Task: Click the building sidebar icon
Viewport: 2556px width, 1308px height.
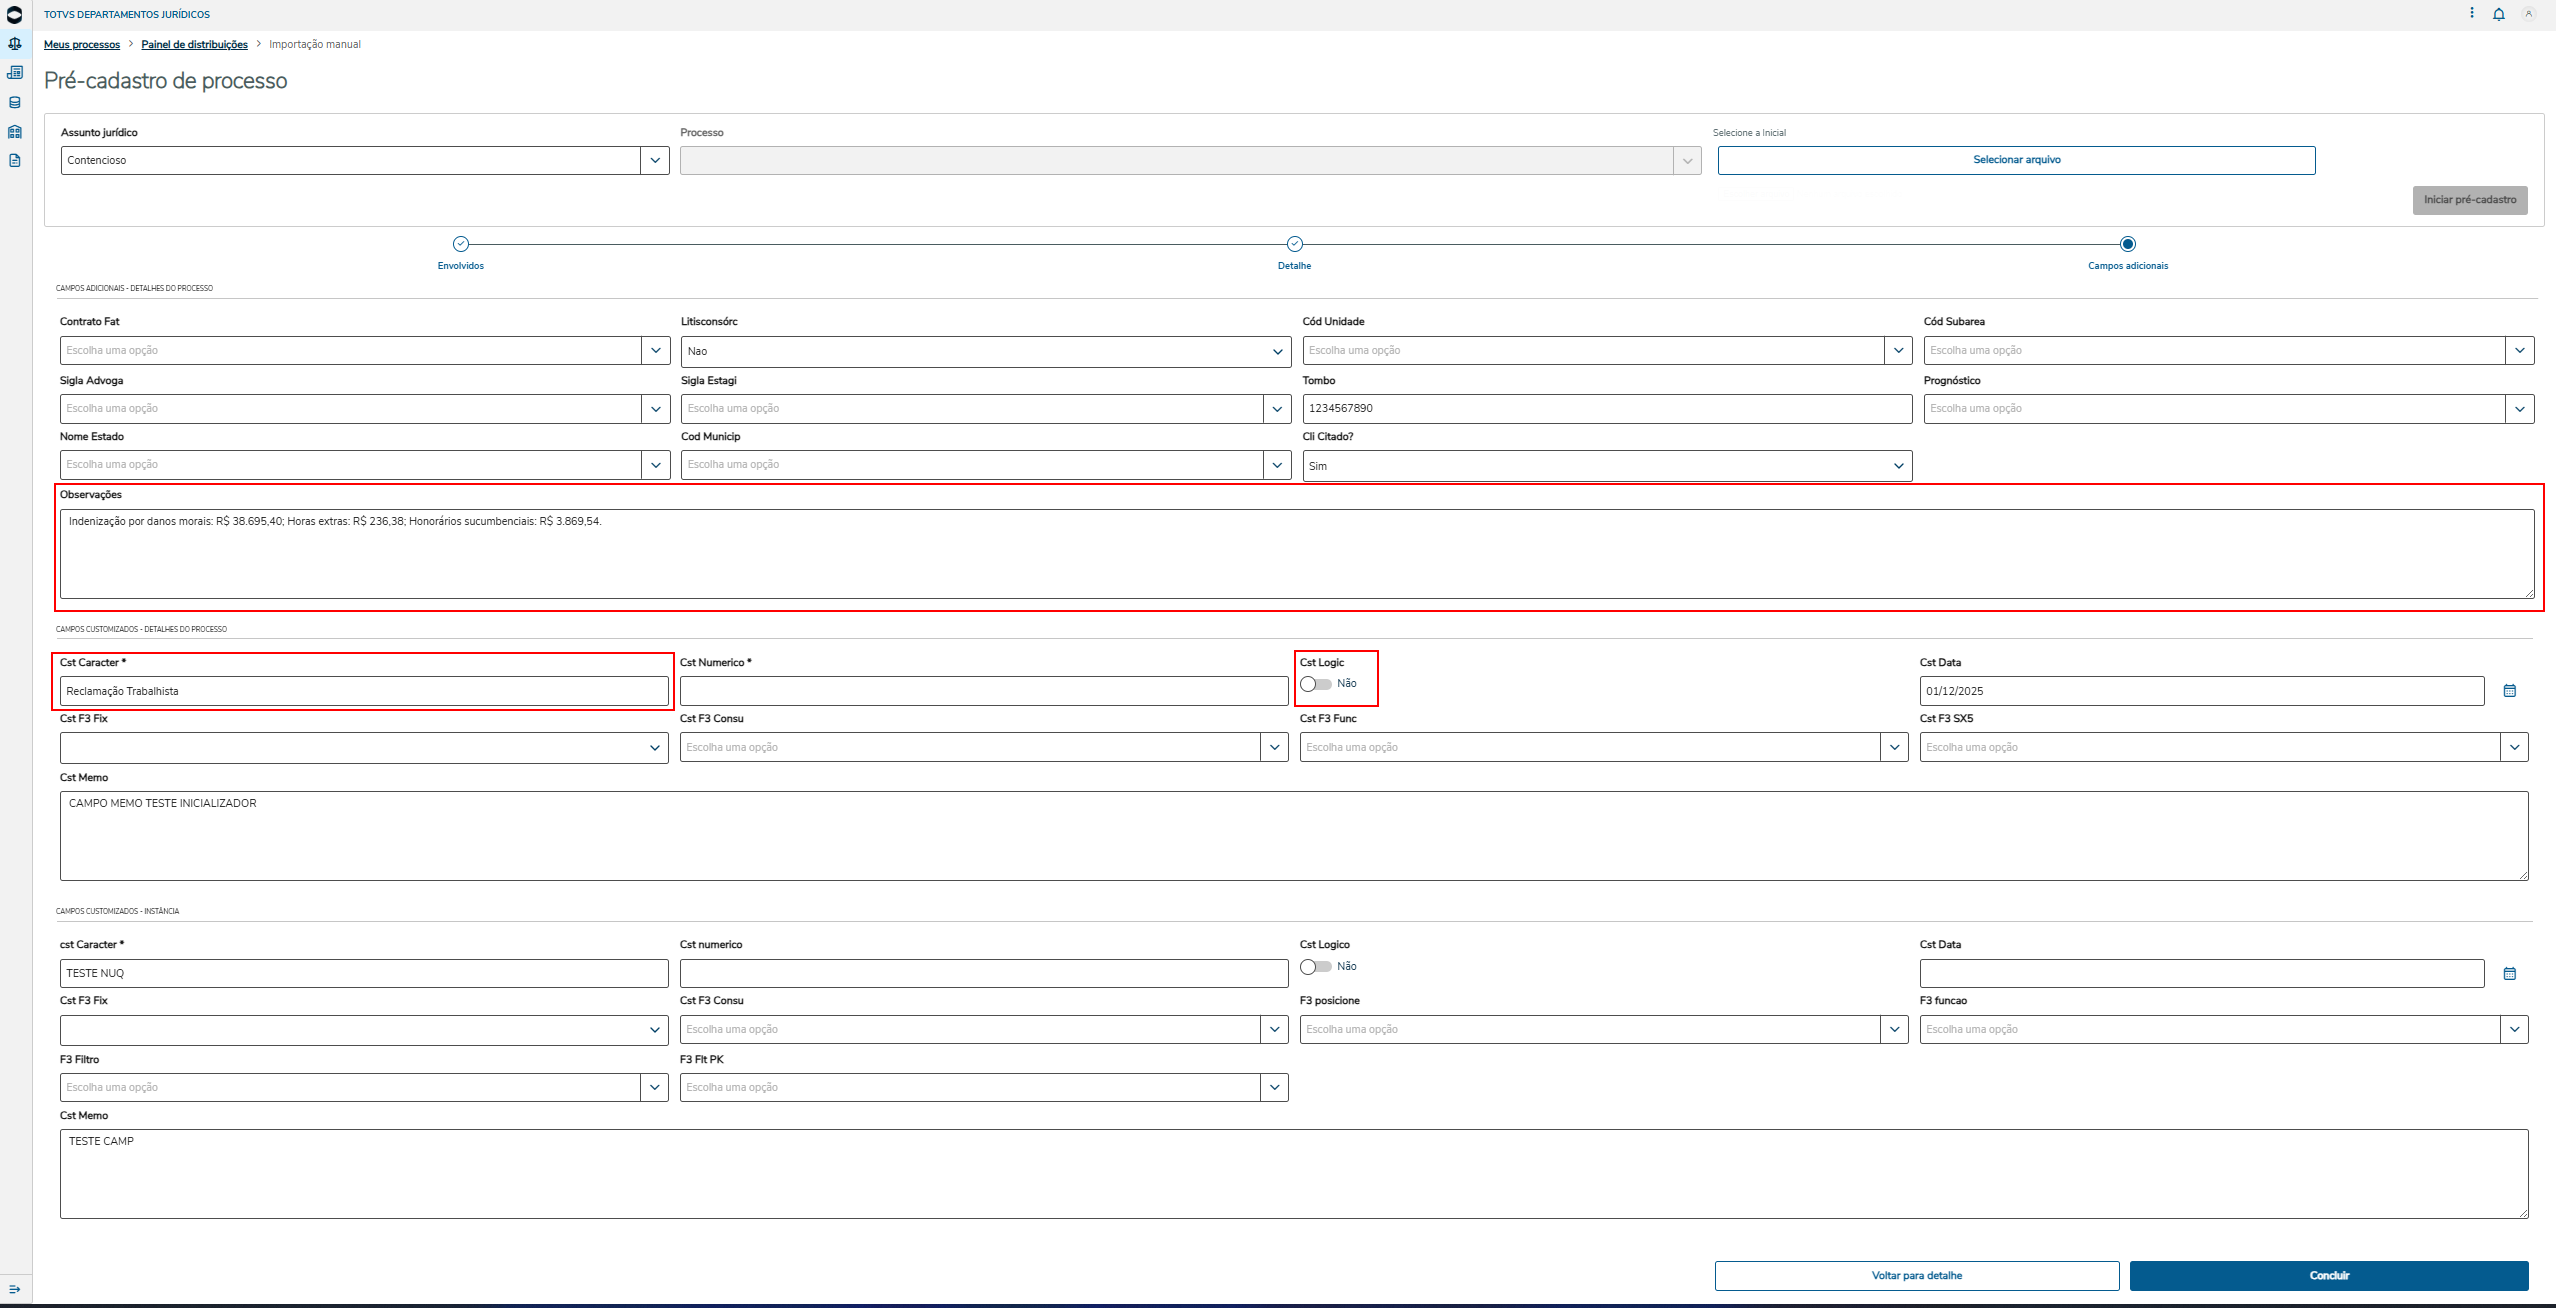Action: 15,132
